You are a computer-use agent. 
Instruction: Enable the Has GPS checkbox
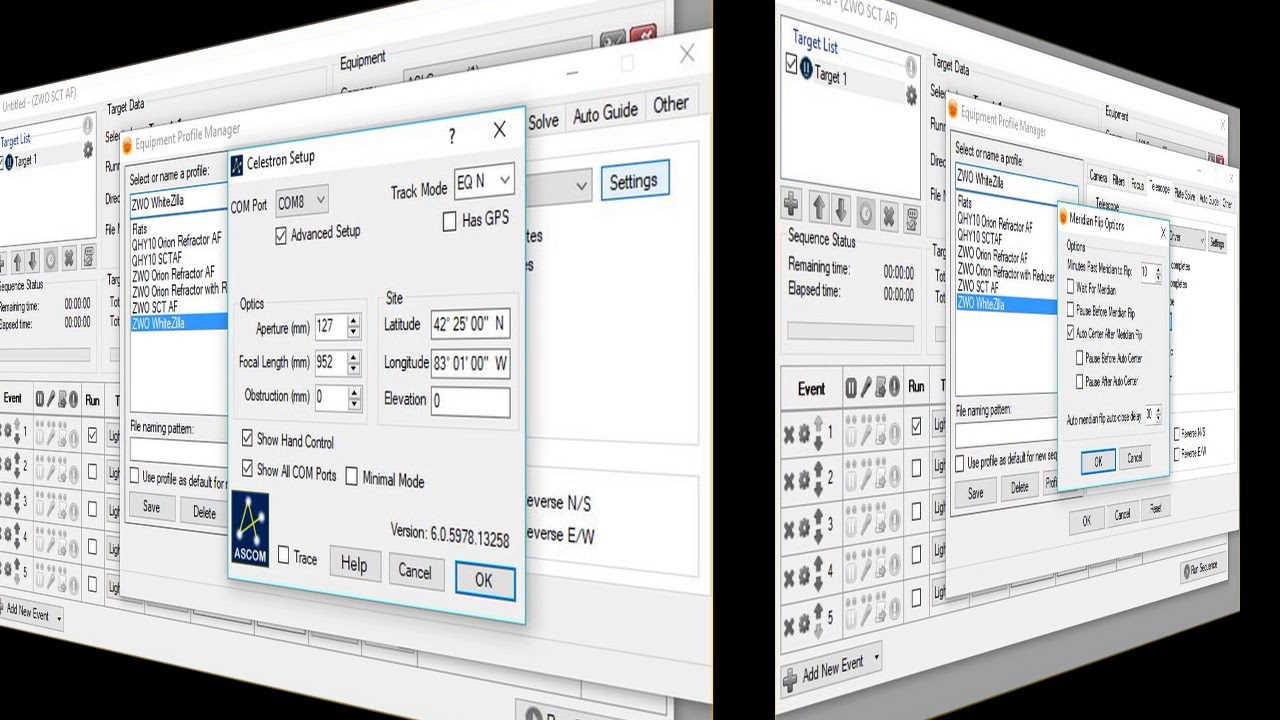coord(449,222)
